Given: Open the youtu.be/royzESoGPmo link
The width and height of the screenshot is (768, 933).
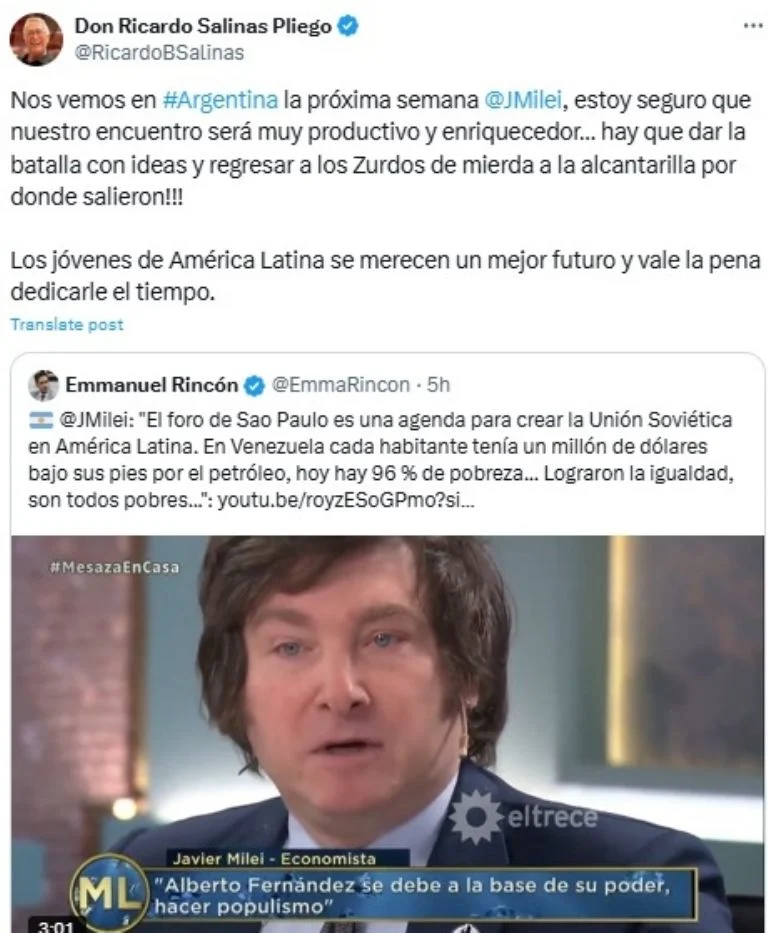Looking at the screenshot, I should 346,500.
